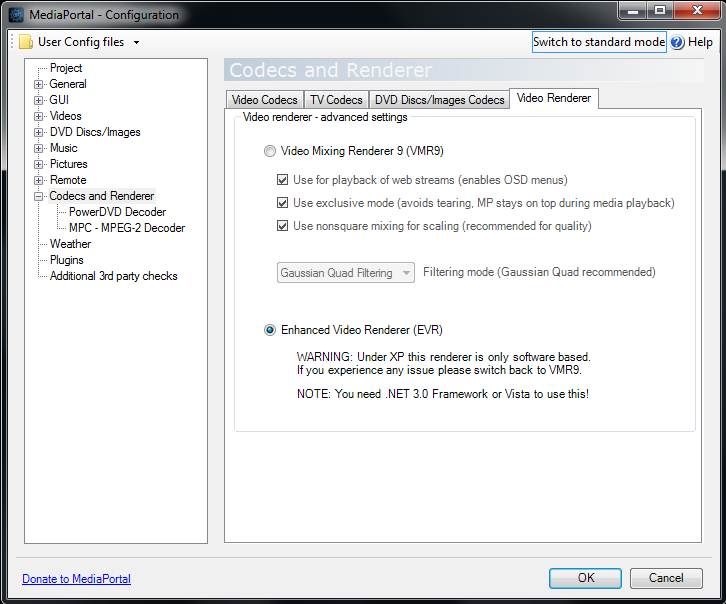Close the MediaPortal Configuration window
Viewport: 726px width, 604px height.
pos(697,11)
